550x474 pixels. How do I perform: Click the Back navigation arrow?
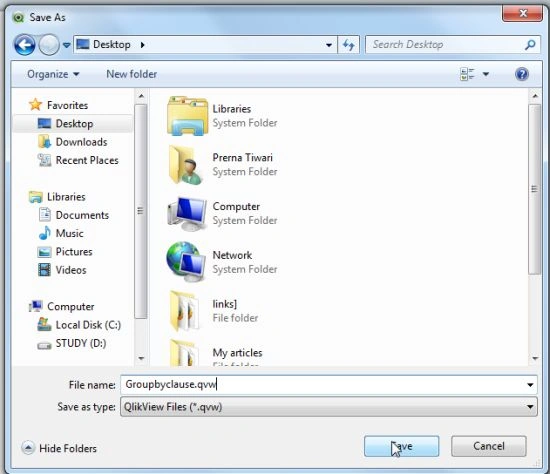[24, 45]
